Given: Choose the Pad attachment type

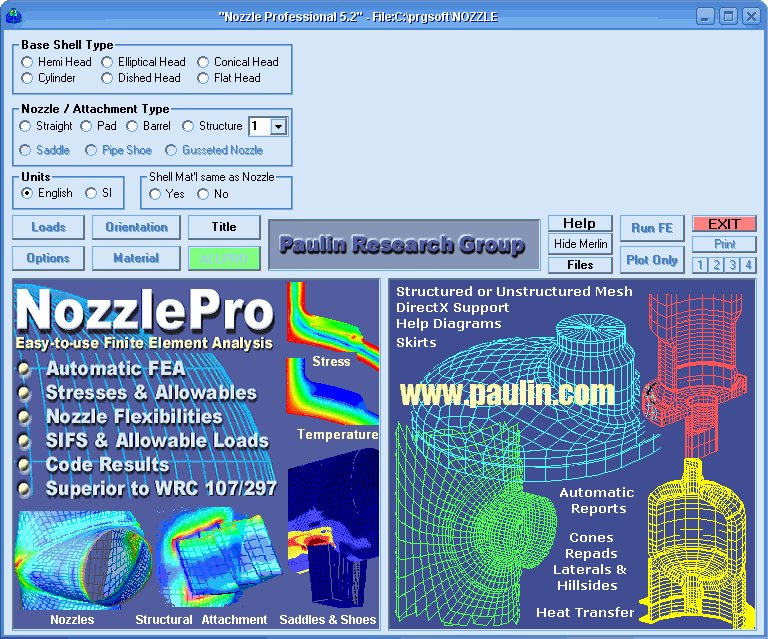Looking at the screenshot, I should tap(86, 126).
